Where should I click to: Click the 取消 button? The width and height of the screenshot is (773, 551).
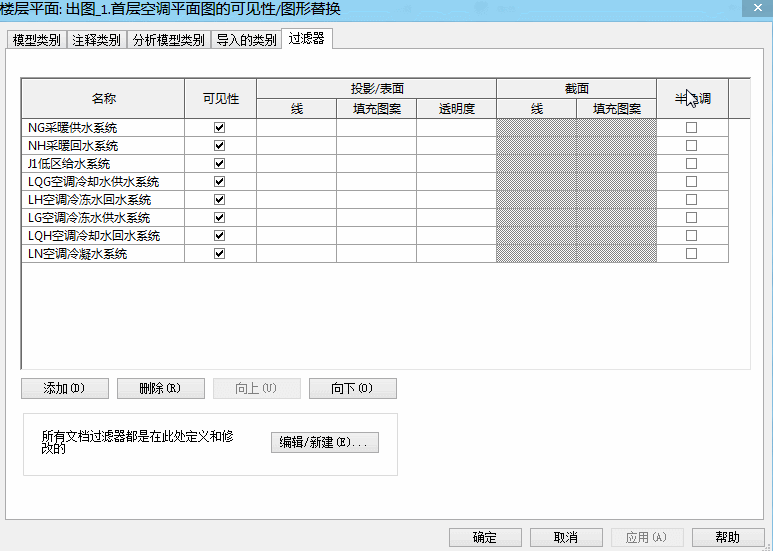click(x=566, y=537)
